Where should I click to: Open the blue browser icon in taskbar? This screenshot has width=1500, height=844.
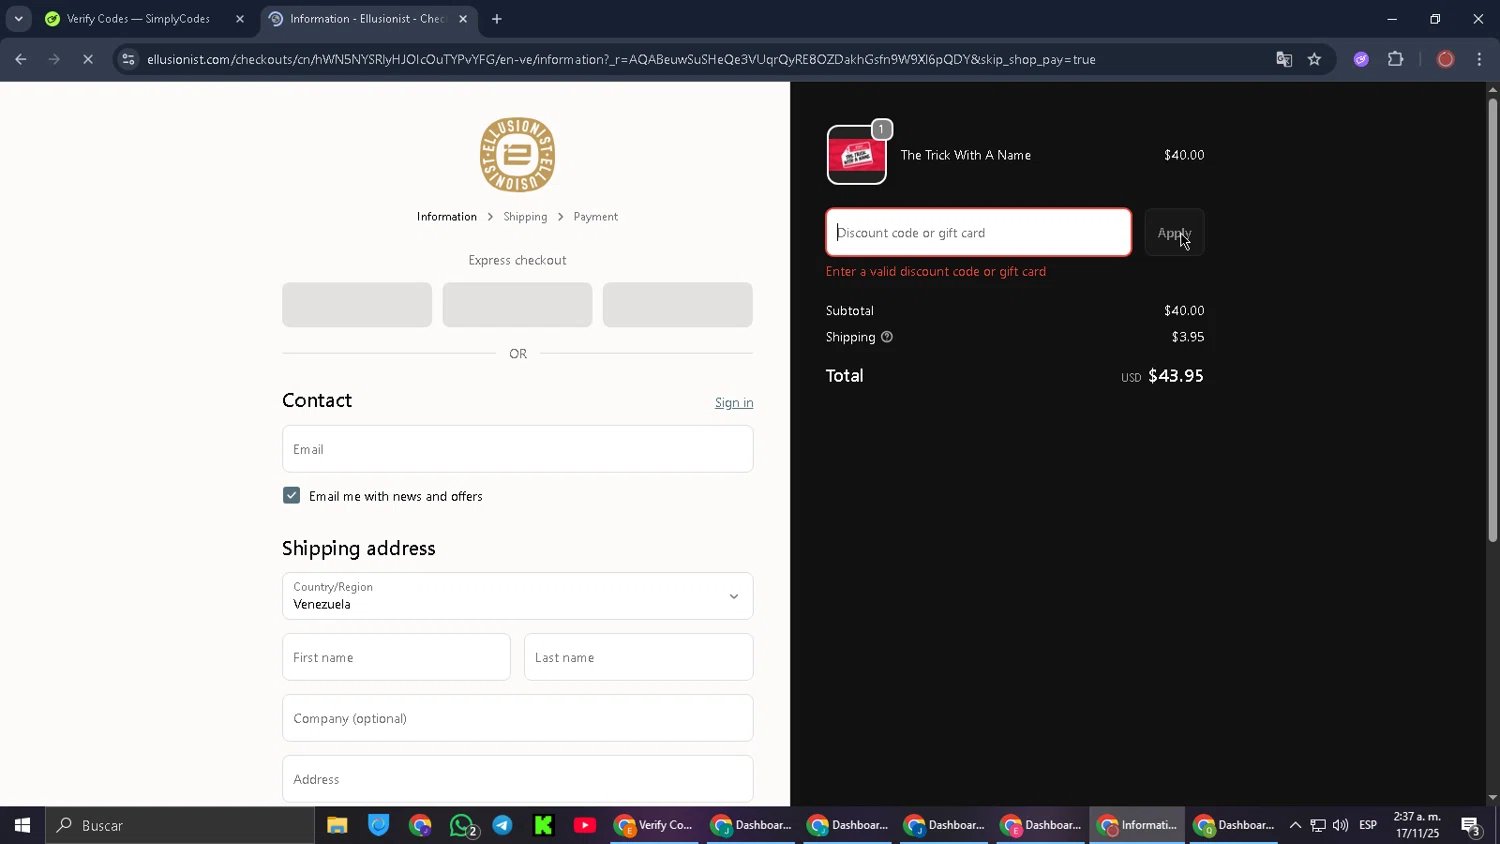(378, 826)
